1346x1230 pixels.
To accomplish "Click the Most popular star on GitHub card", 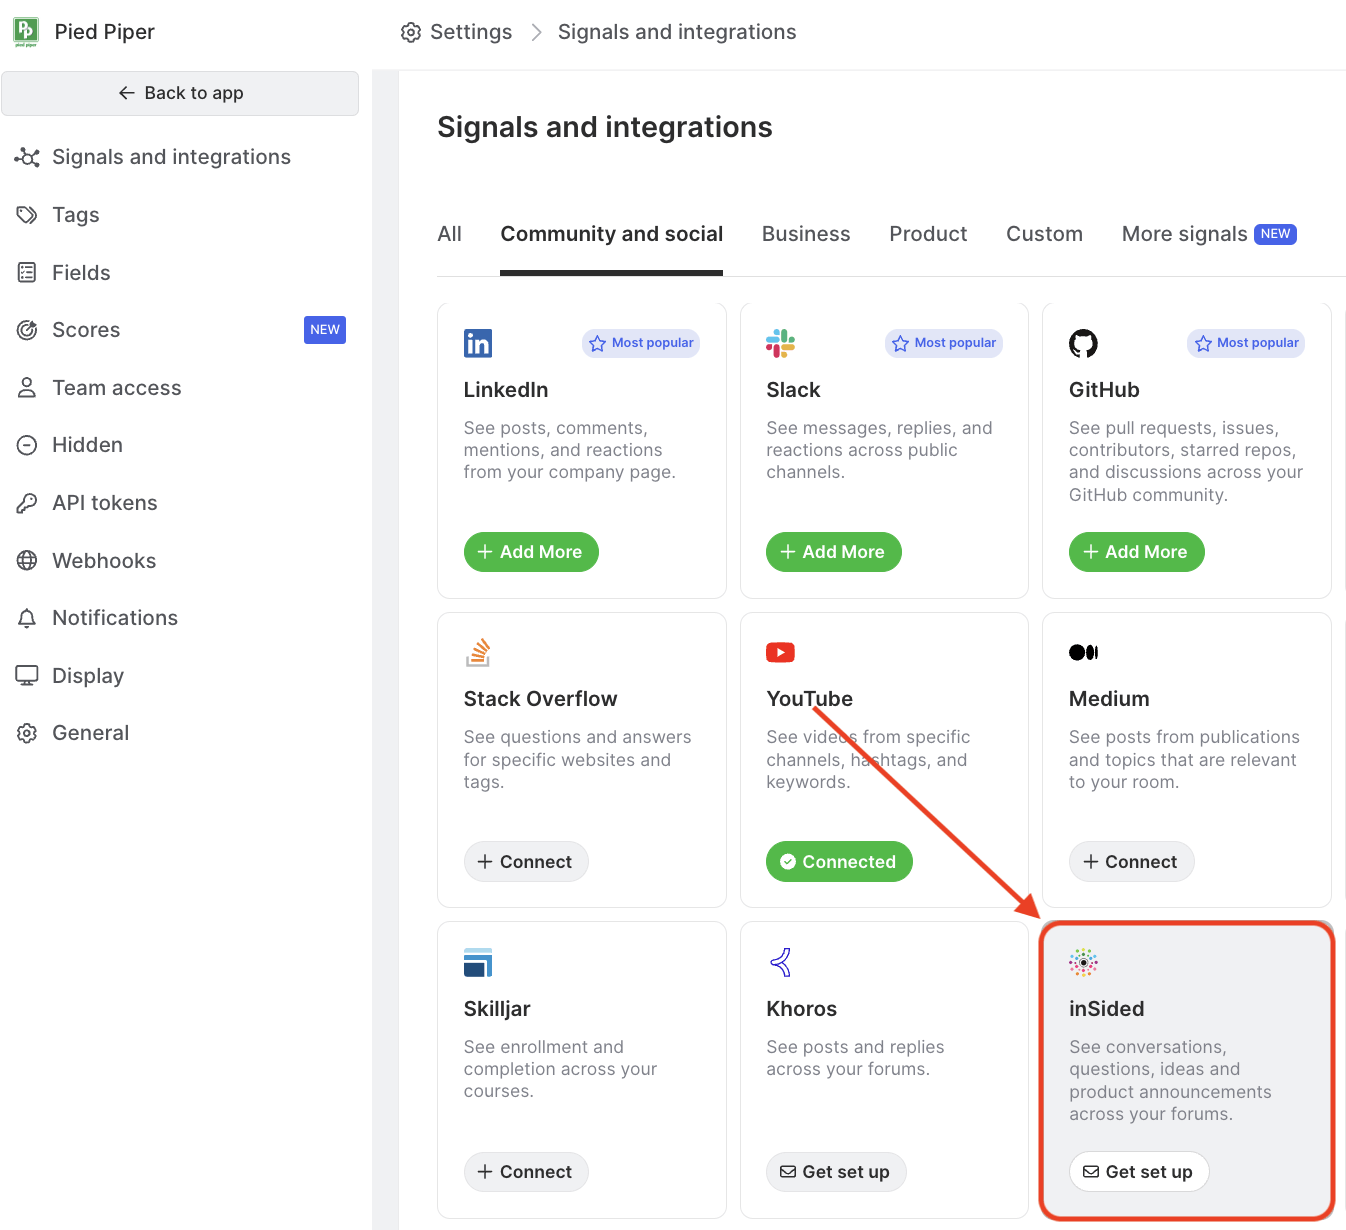I will (1203, 343).
